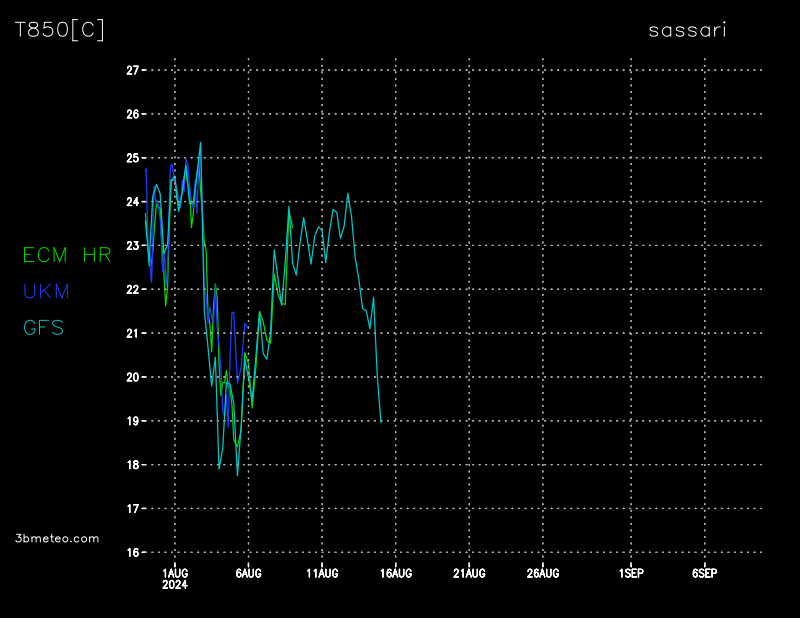Click the ECM HR legend entry
The width and height of the screenshot is (800, 618).
pyautogui.click(x=67, y=255)
